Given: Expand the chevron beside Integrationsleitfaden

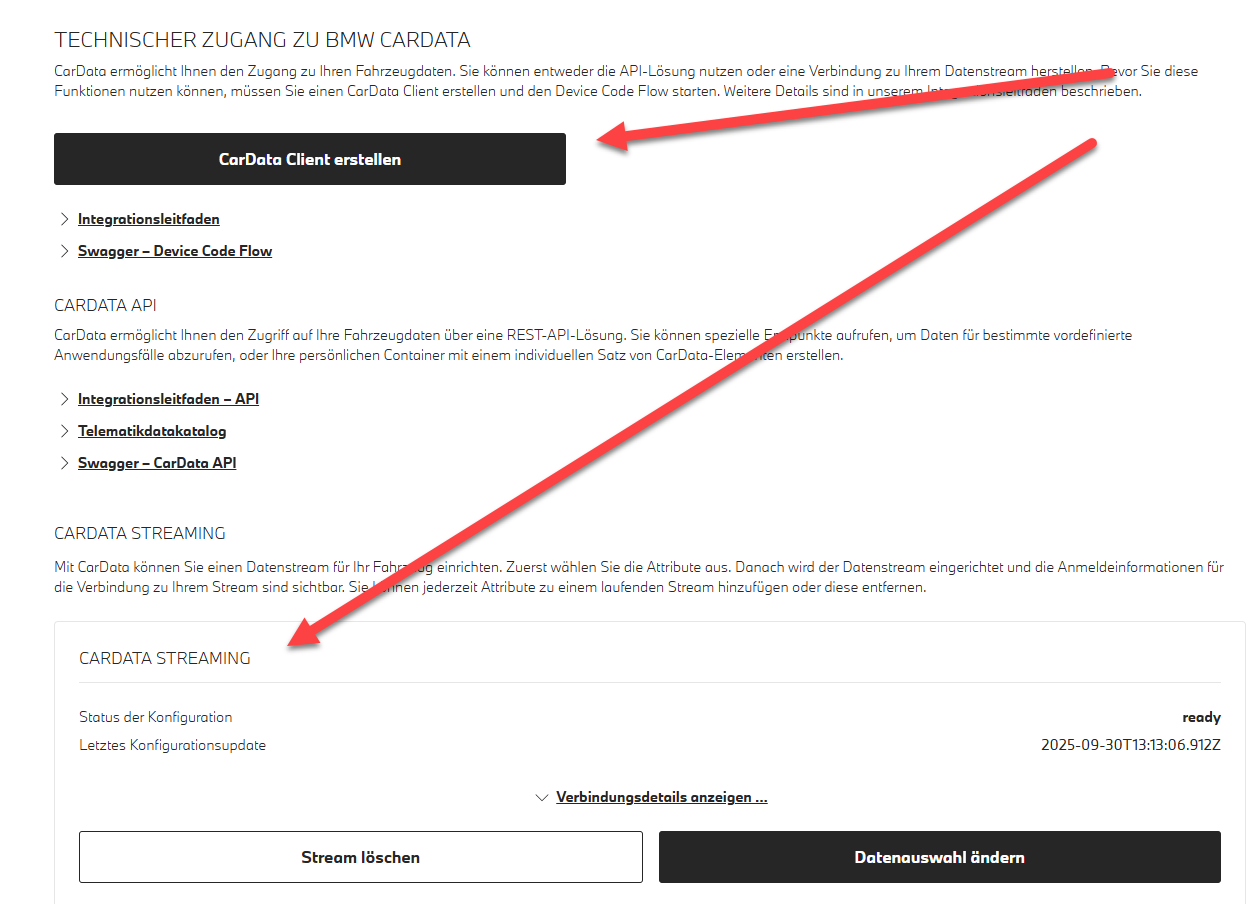Looking at the screenshot, I should click(x=65, y=219).
